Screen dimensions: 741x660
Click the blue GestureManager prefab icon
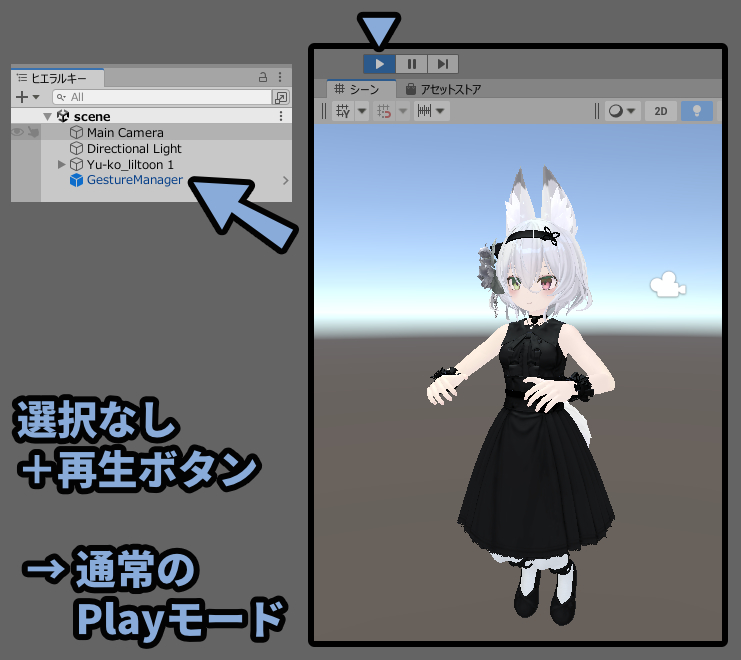[x=76, y=180]
